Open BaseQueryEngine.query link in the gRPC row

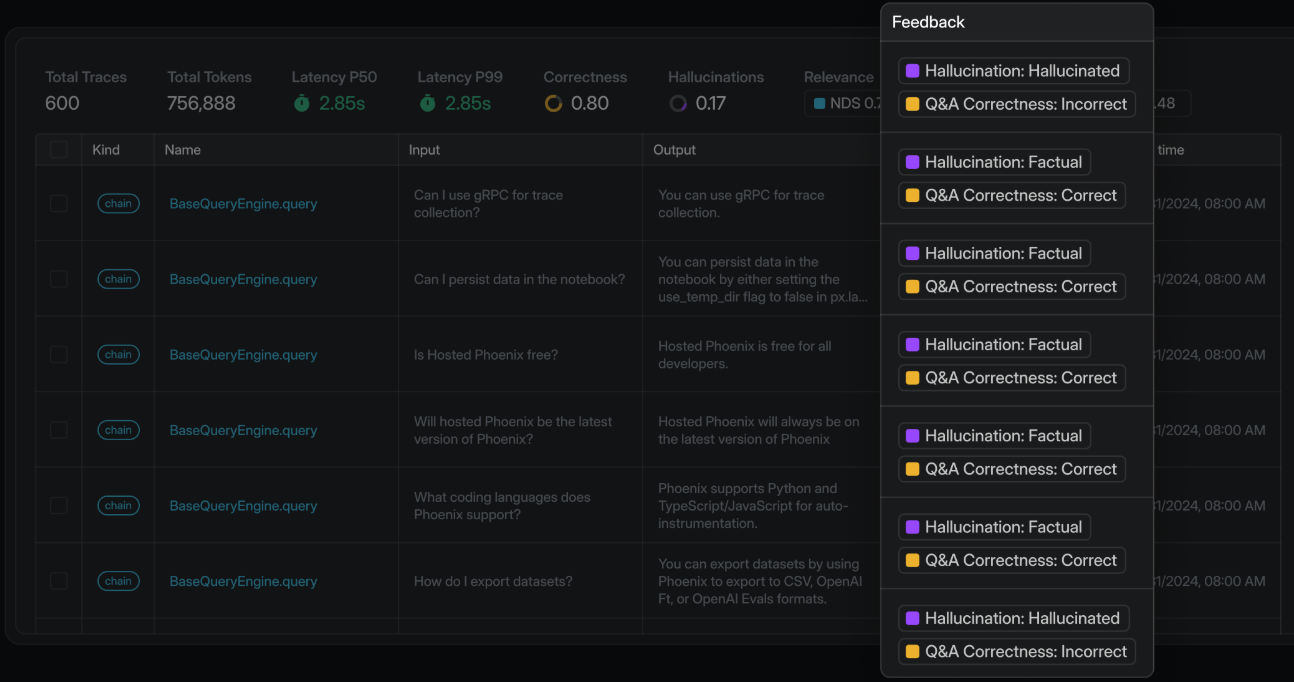click(x=243, y=204)
